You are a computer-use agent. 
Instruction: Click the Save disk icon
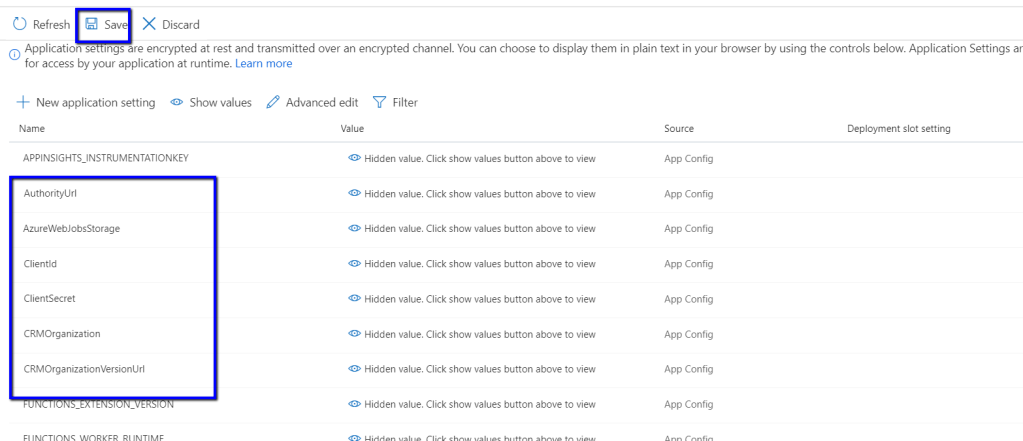[91, 24]
